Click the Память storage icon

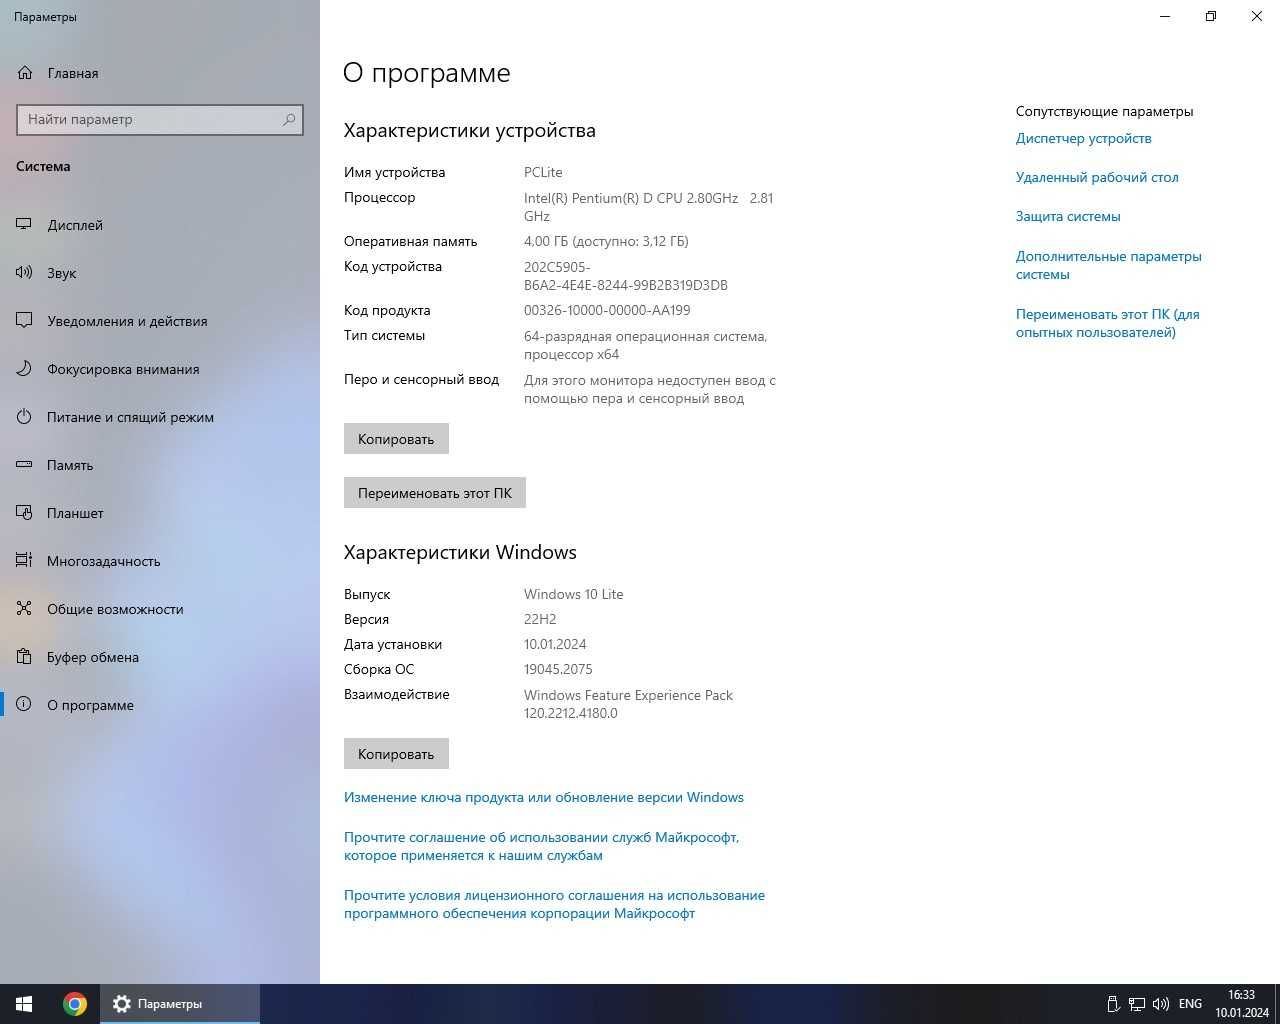24,465
